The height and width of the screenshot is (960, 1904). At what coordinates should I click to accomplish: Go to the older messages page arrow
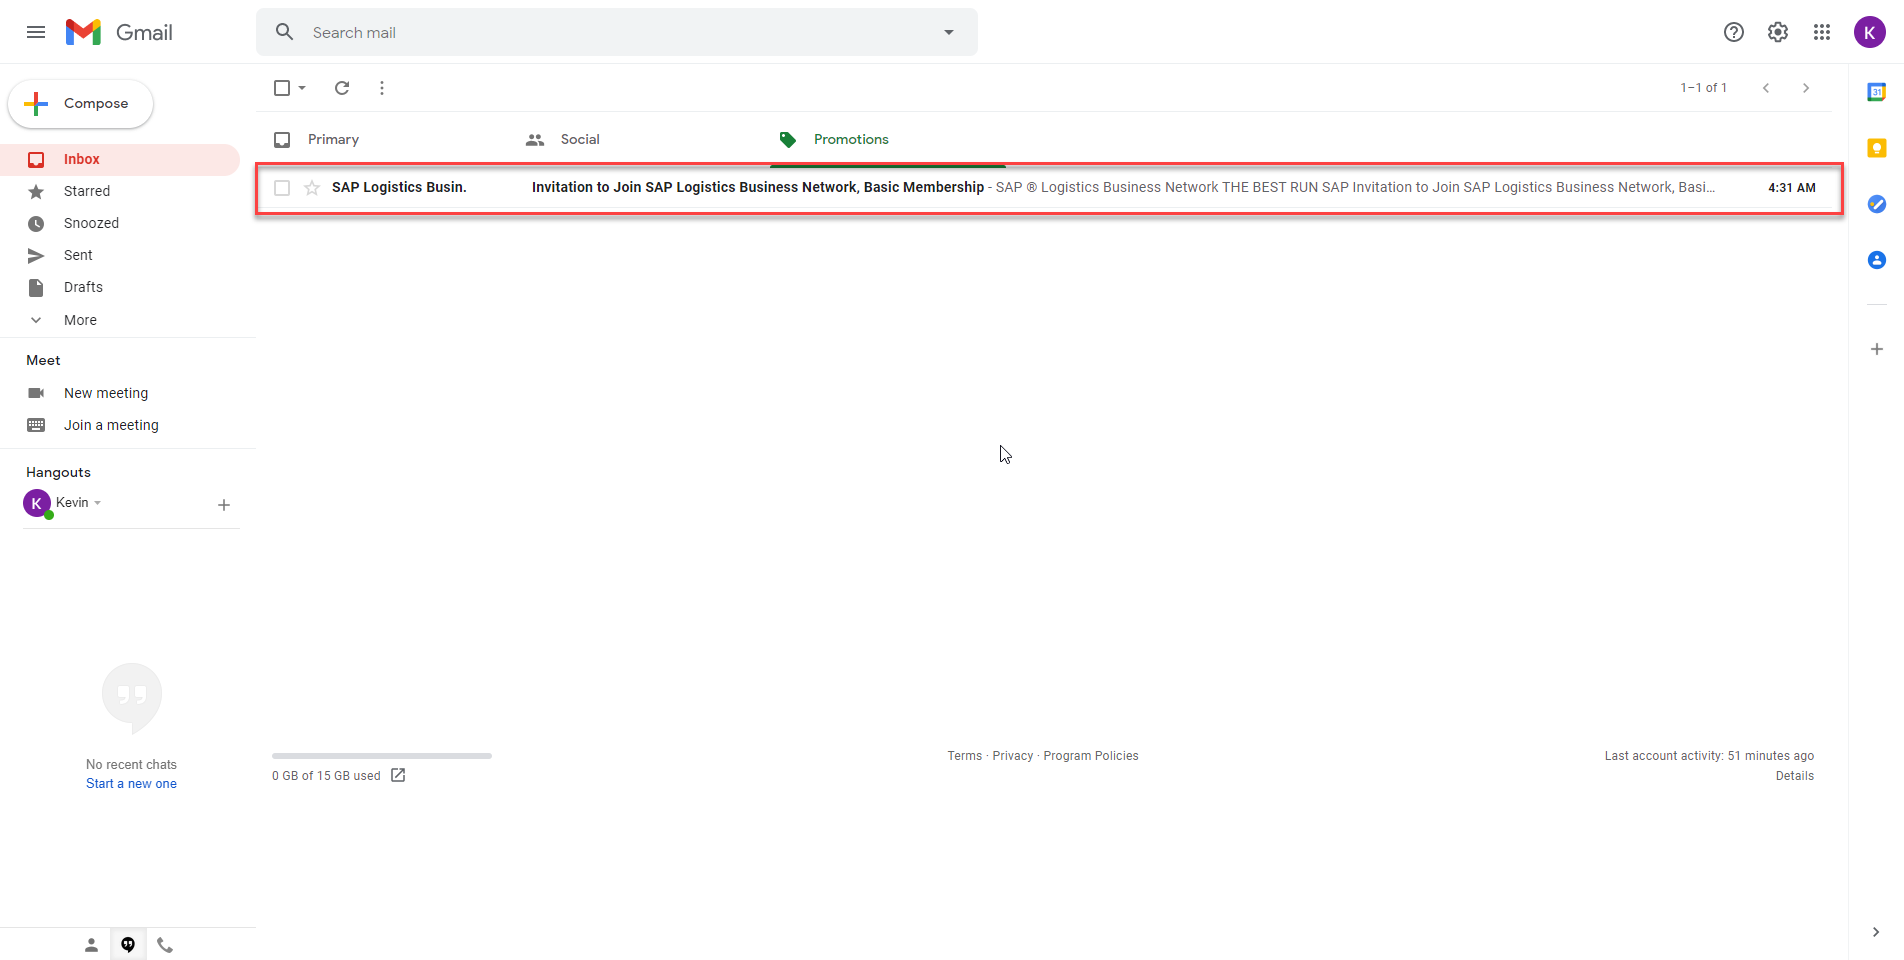(x=1806, y=88)
